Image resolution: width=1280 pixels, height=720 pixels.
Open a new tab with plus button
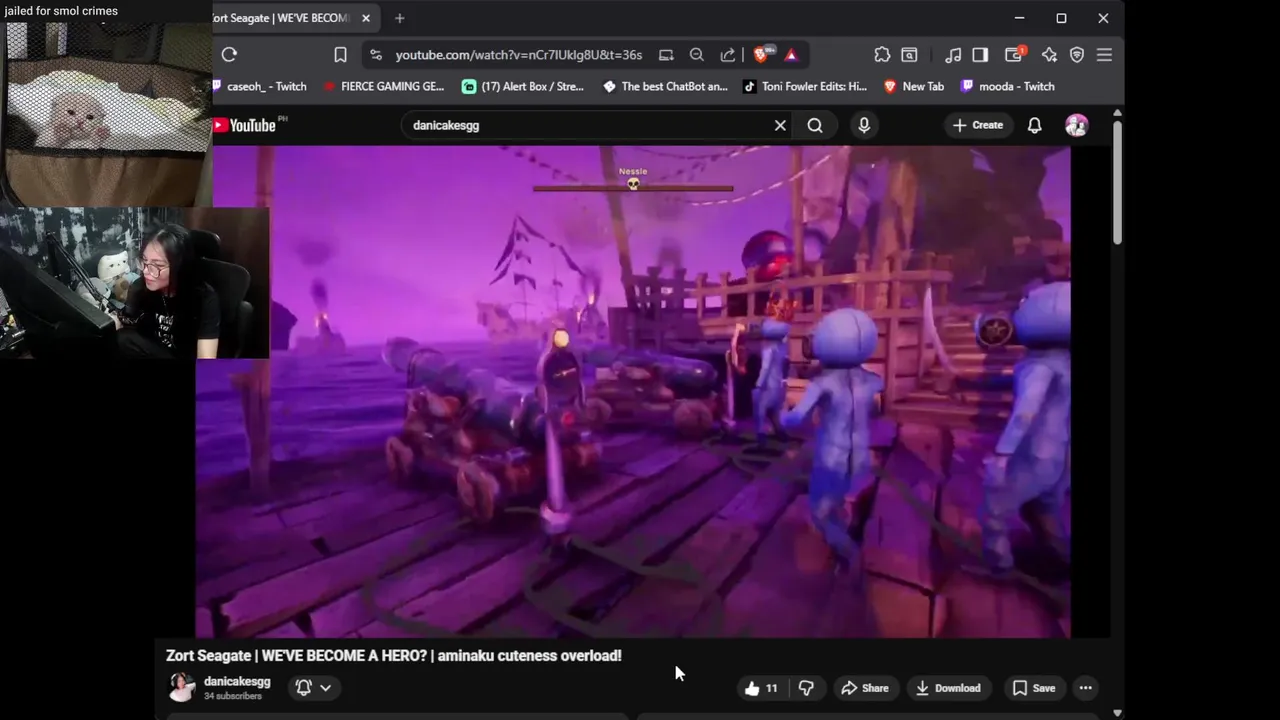pyautogui.click(x=399, y=18)
